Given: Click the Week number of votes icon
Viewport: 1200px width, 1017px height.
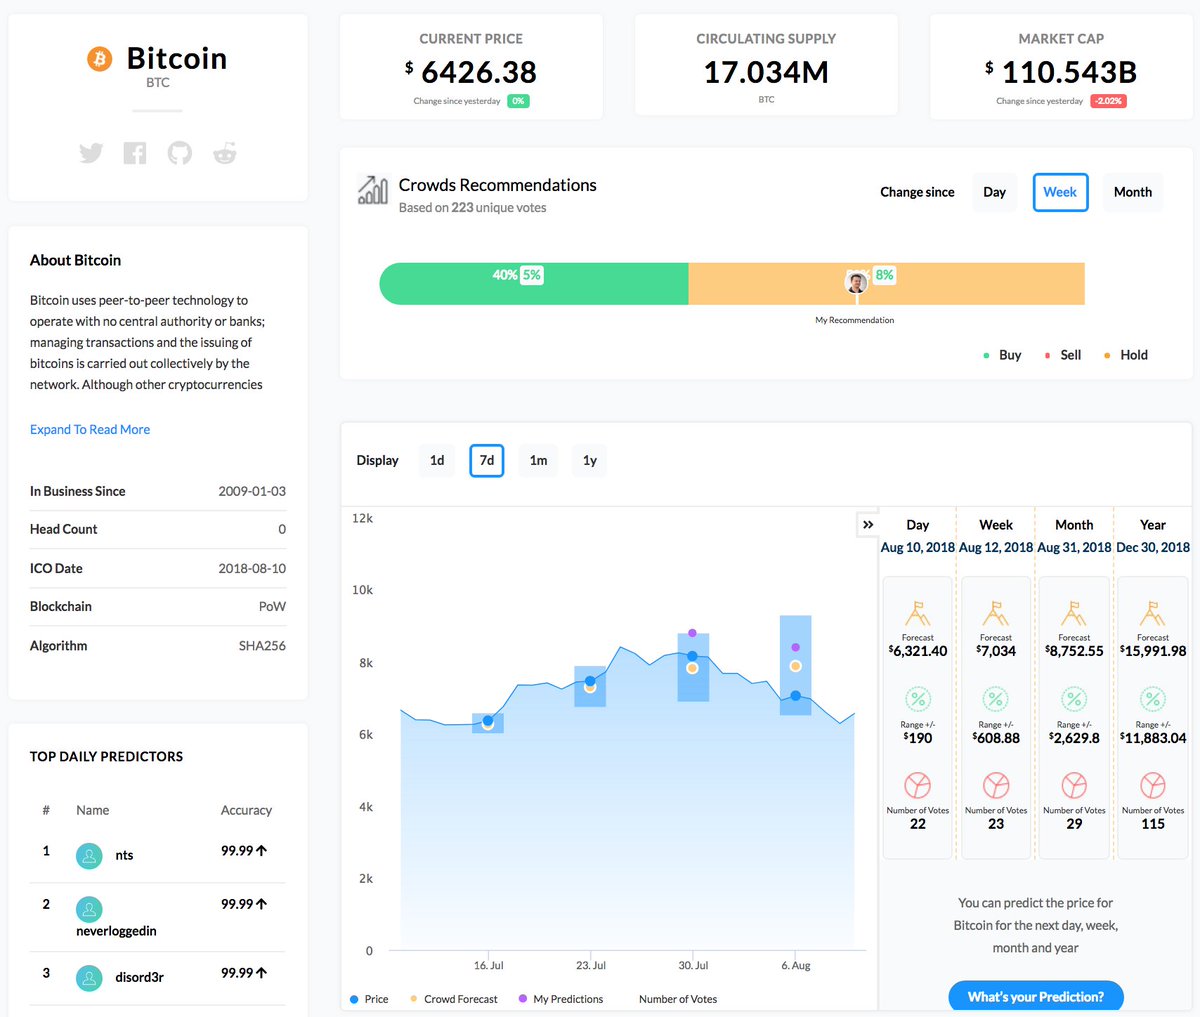Looking at the screenshot, I should [996, 785].
